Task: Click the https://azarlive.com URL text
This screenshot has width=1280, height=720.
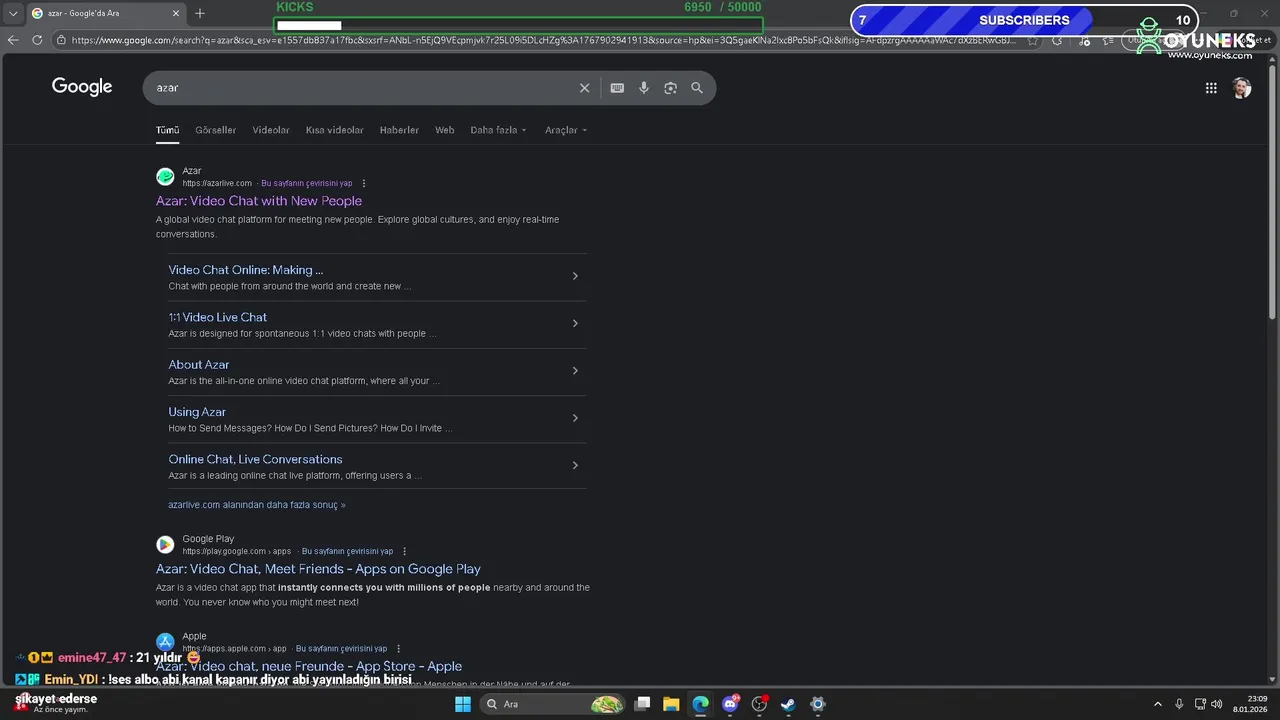Action: click(x=217, y=184)
